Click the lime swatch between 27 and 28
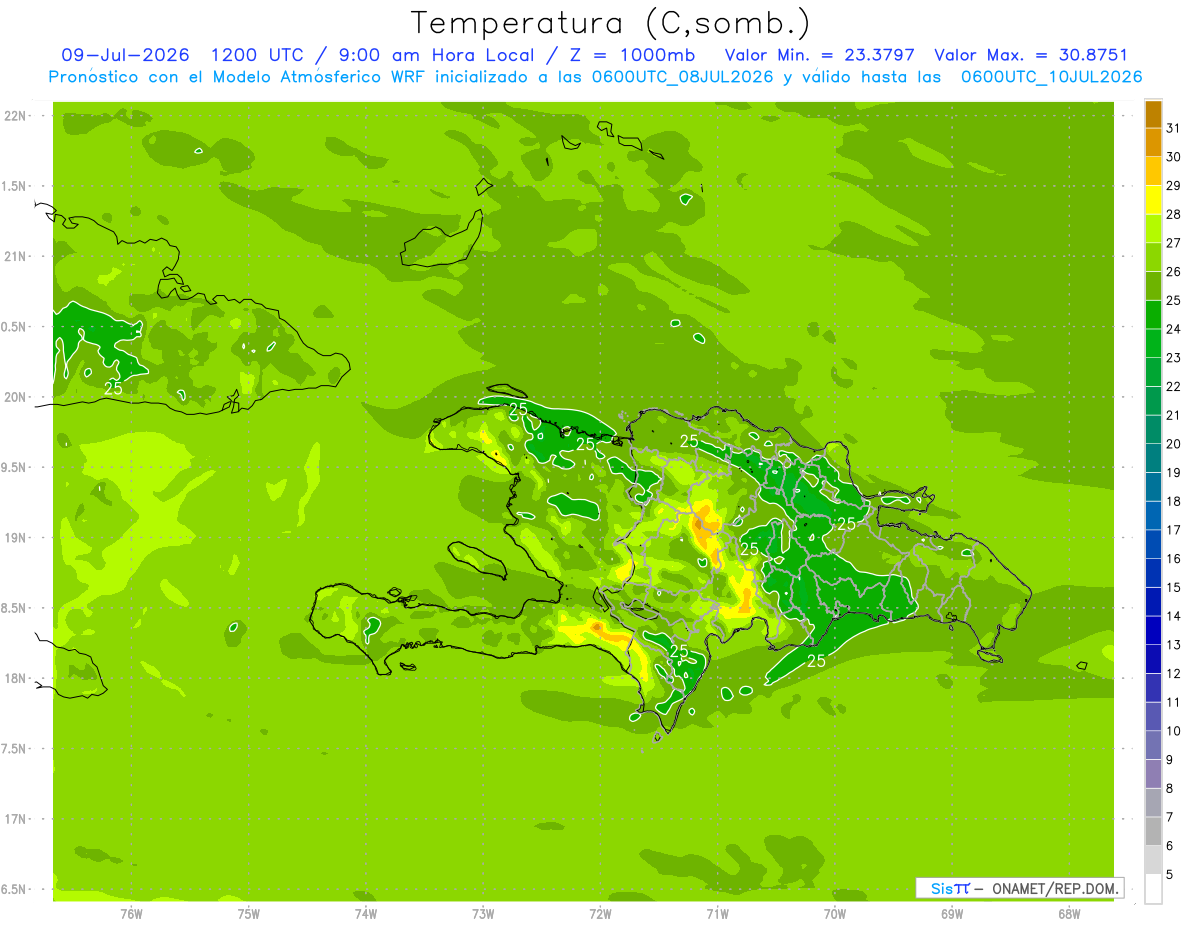 1153,229
